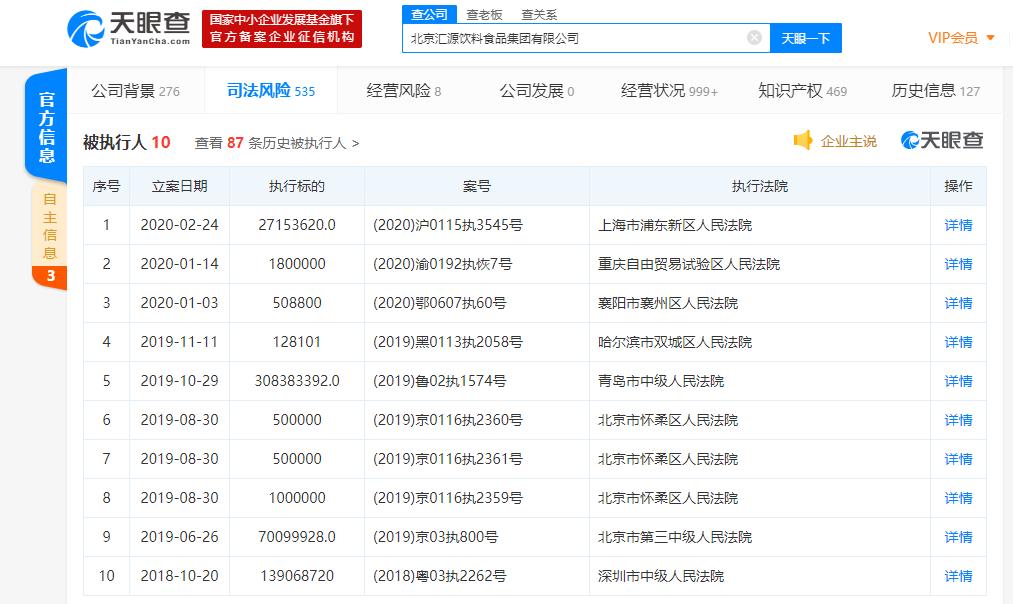Click court 深圳市中级人民法院

pyautogui.click(x=660, y=576)
